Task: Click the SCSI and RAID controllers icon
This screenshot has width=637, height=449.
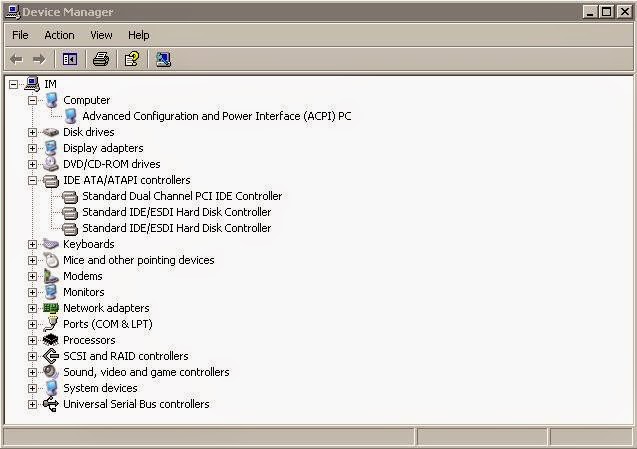Action: coord(51,356)
